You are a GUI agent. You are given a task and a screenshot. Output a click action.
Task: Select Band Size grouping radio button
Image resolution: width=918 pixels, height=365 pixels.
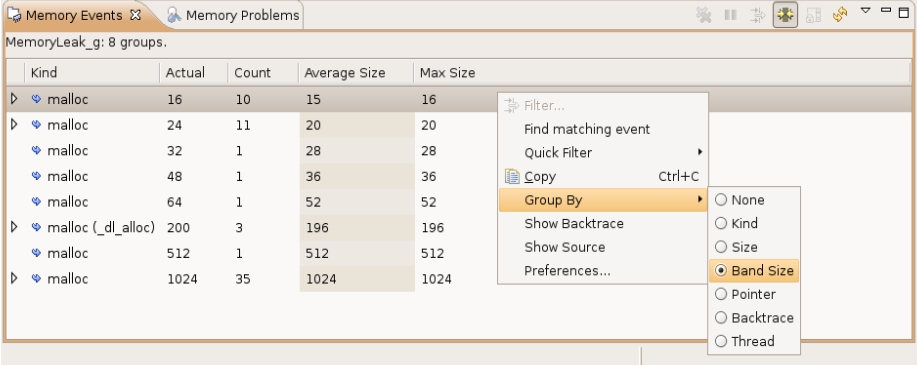pyautogui.click(x=721, y=270)
